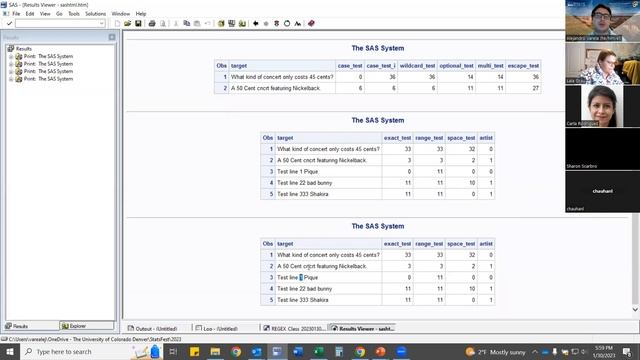Select the Results Viewer window tab
Viewport: 640px width, 360px height.
(362, 328)
